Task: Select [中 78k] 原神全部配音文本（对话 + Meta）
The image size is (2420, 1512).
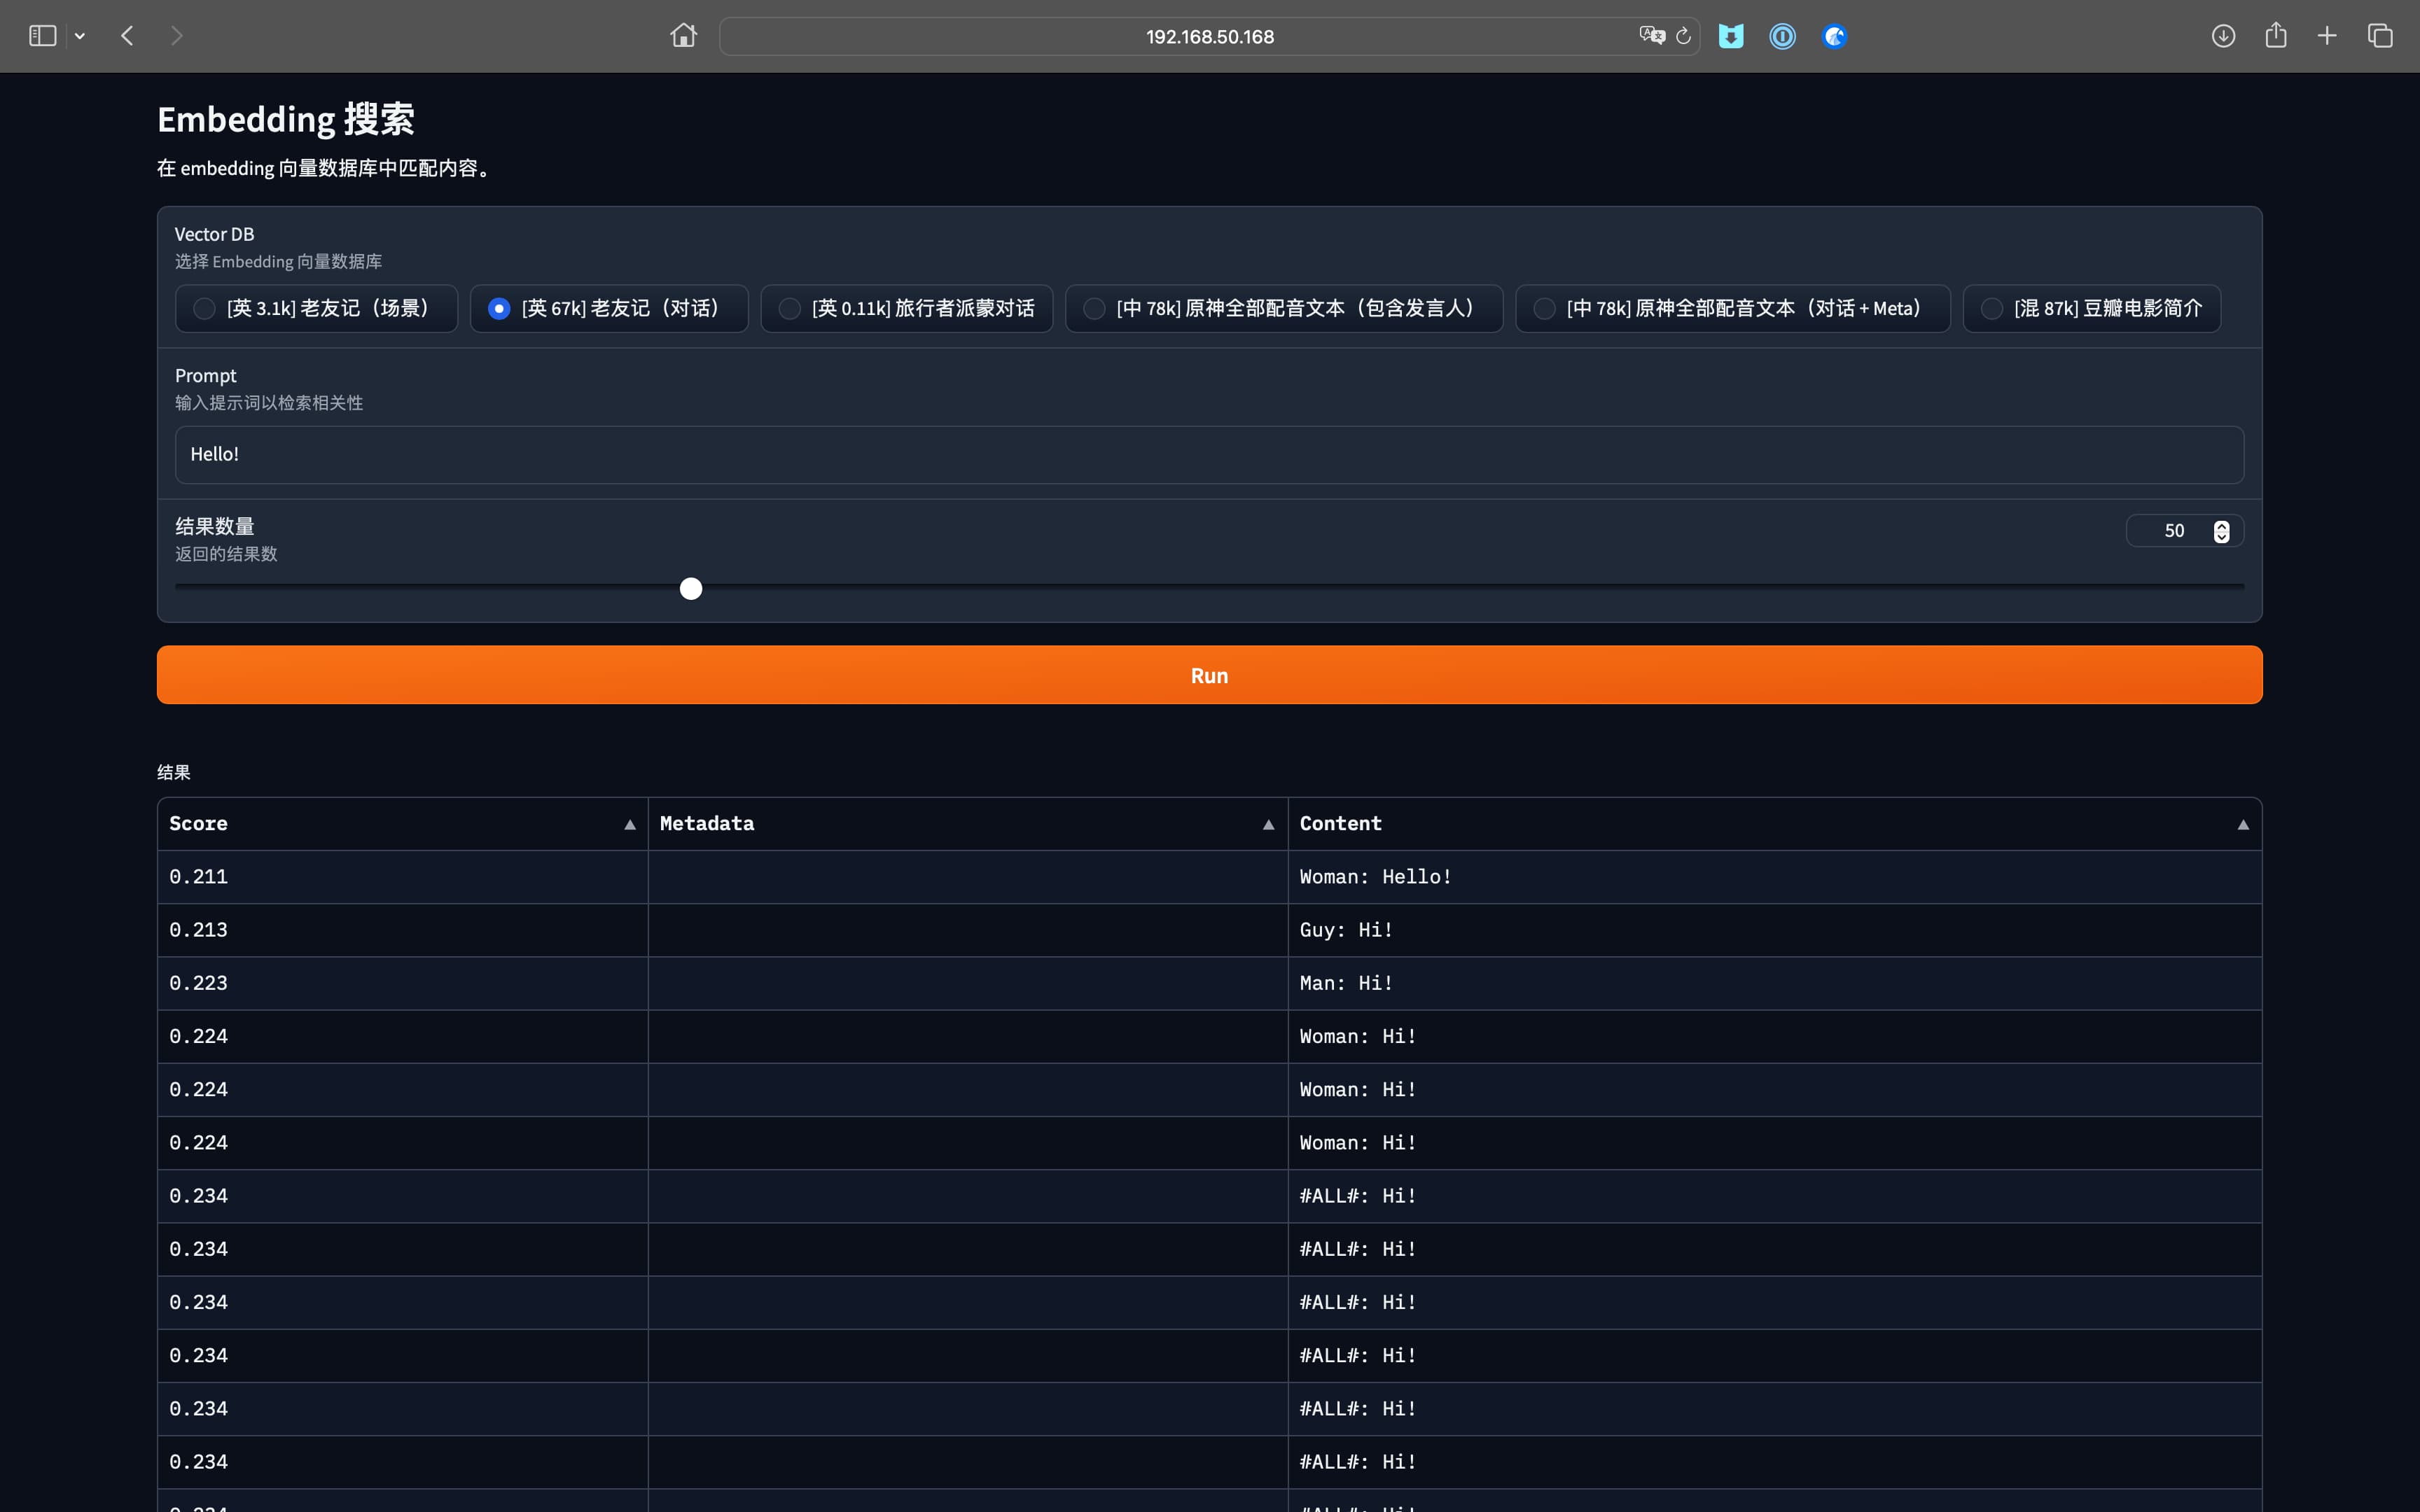Action: point(1732,308)
